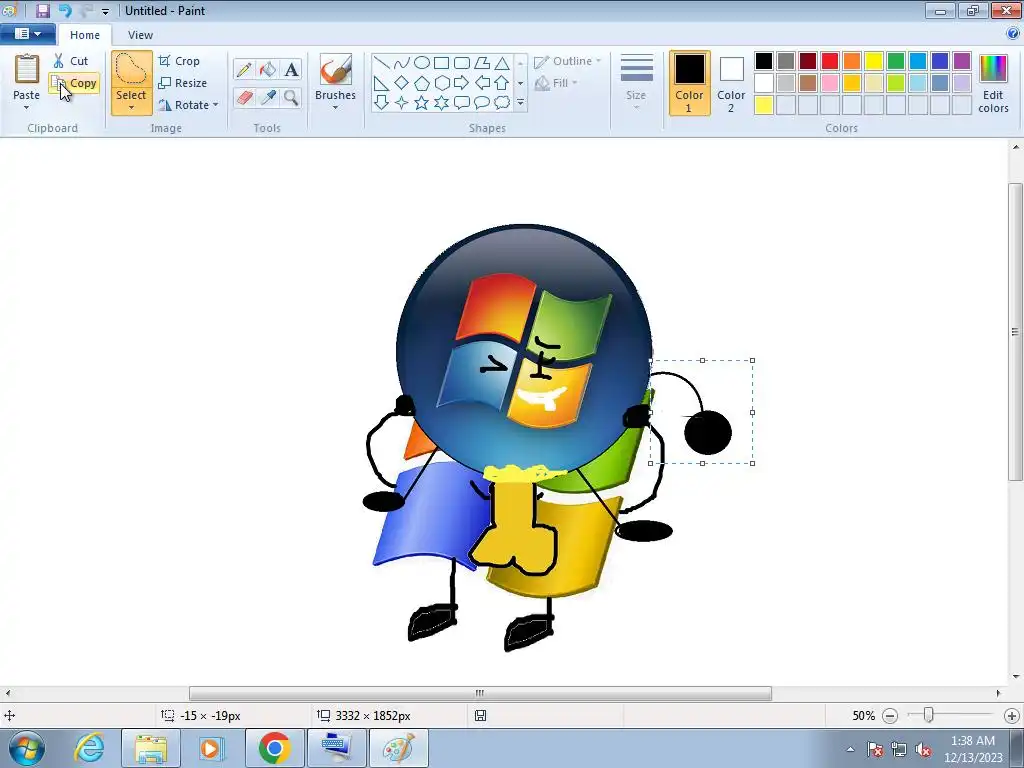
Task: Open the Windows Start menu orb
Action: pos(27,748)
